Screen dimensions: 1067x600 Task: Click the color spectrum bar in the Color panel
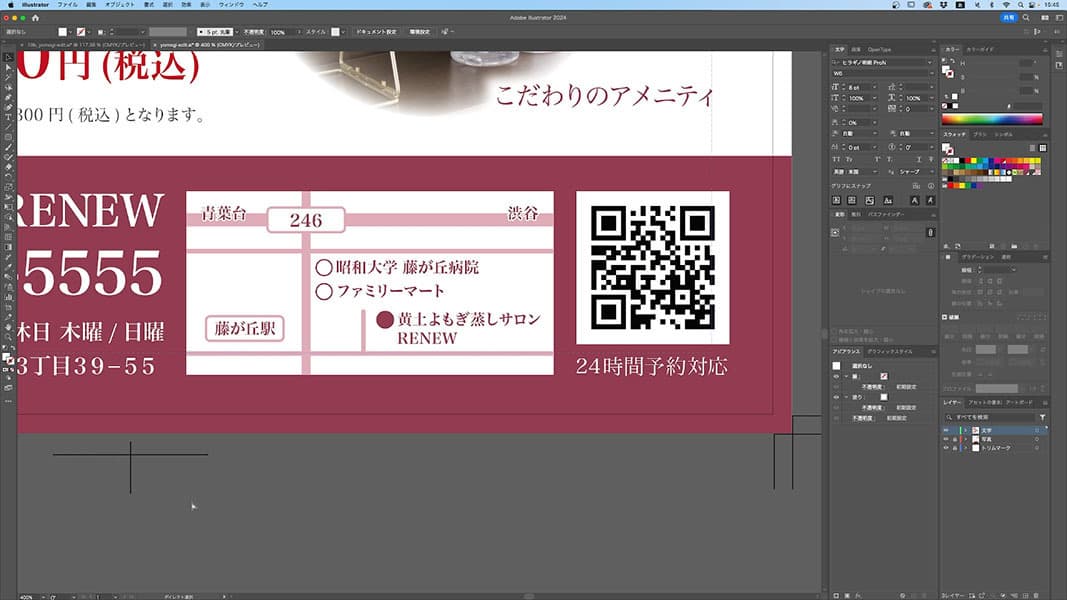992,119
